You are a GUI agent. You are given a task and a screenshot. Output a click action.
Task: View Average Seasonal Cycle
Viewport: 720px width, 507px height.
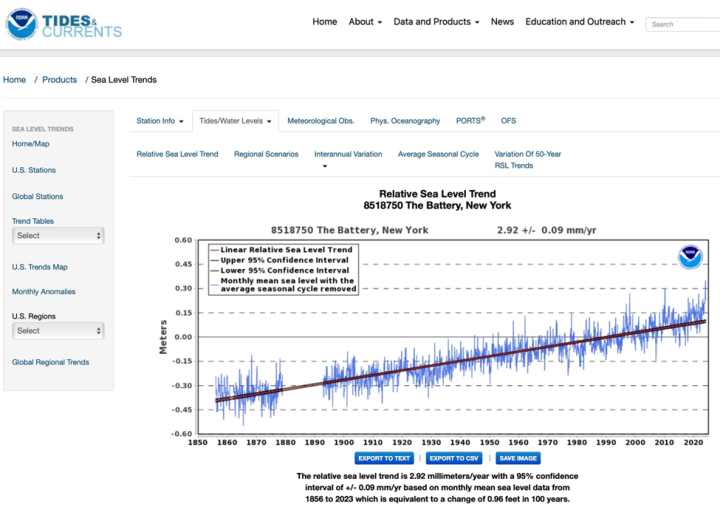pos(438,154)
